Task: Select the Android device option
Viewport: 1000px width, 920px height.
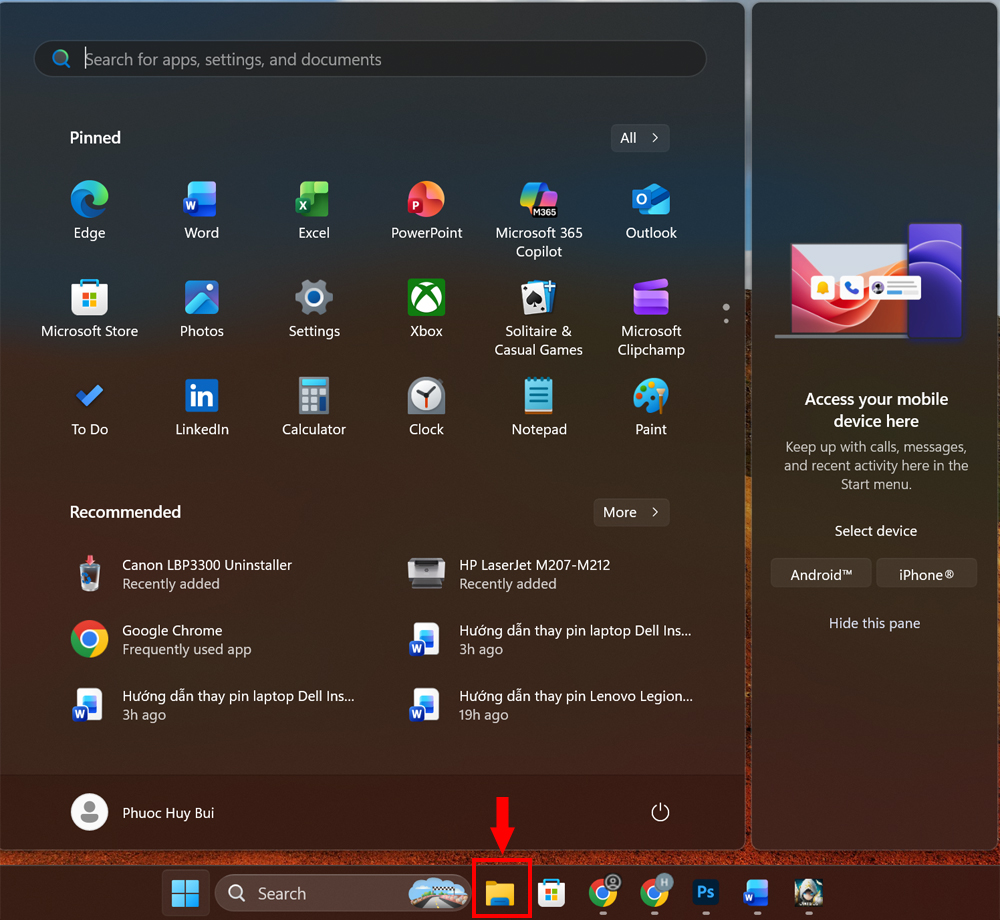Action: 820,573
